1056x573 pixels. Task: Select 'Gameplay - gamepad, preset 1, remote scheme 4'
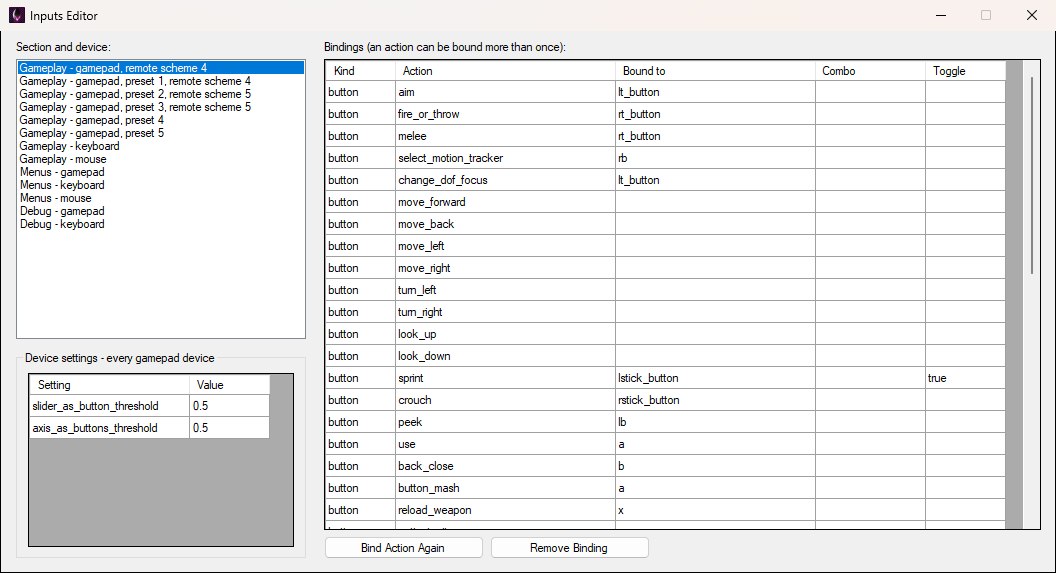tap(161, 81)
